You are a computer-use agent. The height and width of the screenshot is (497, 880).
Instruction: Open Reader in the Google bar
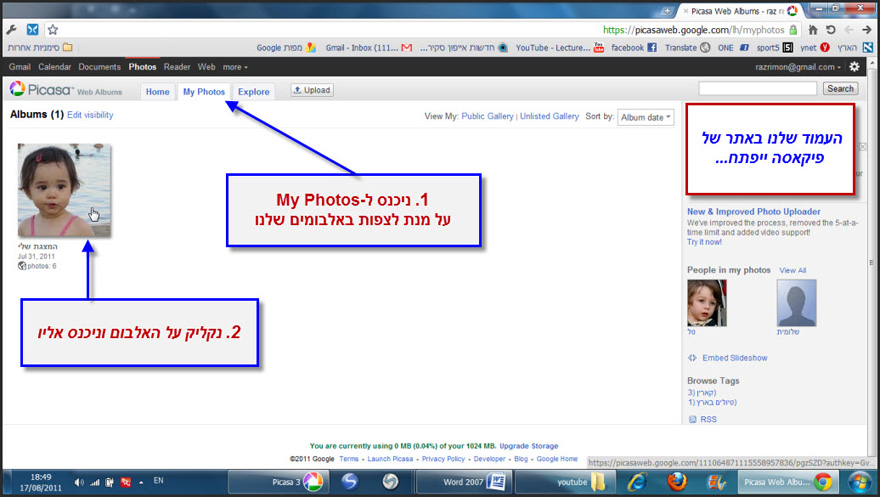pos(177,67)
